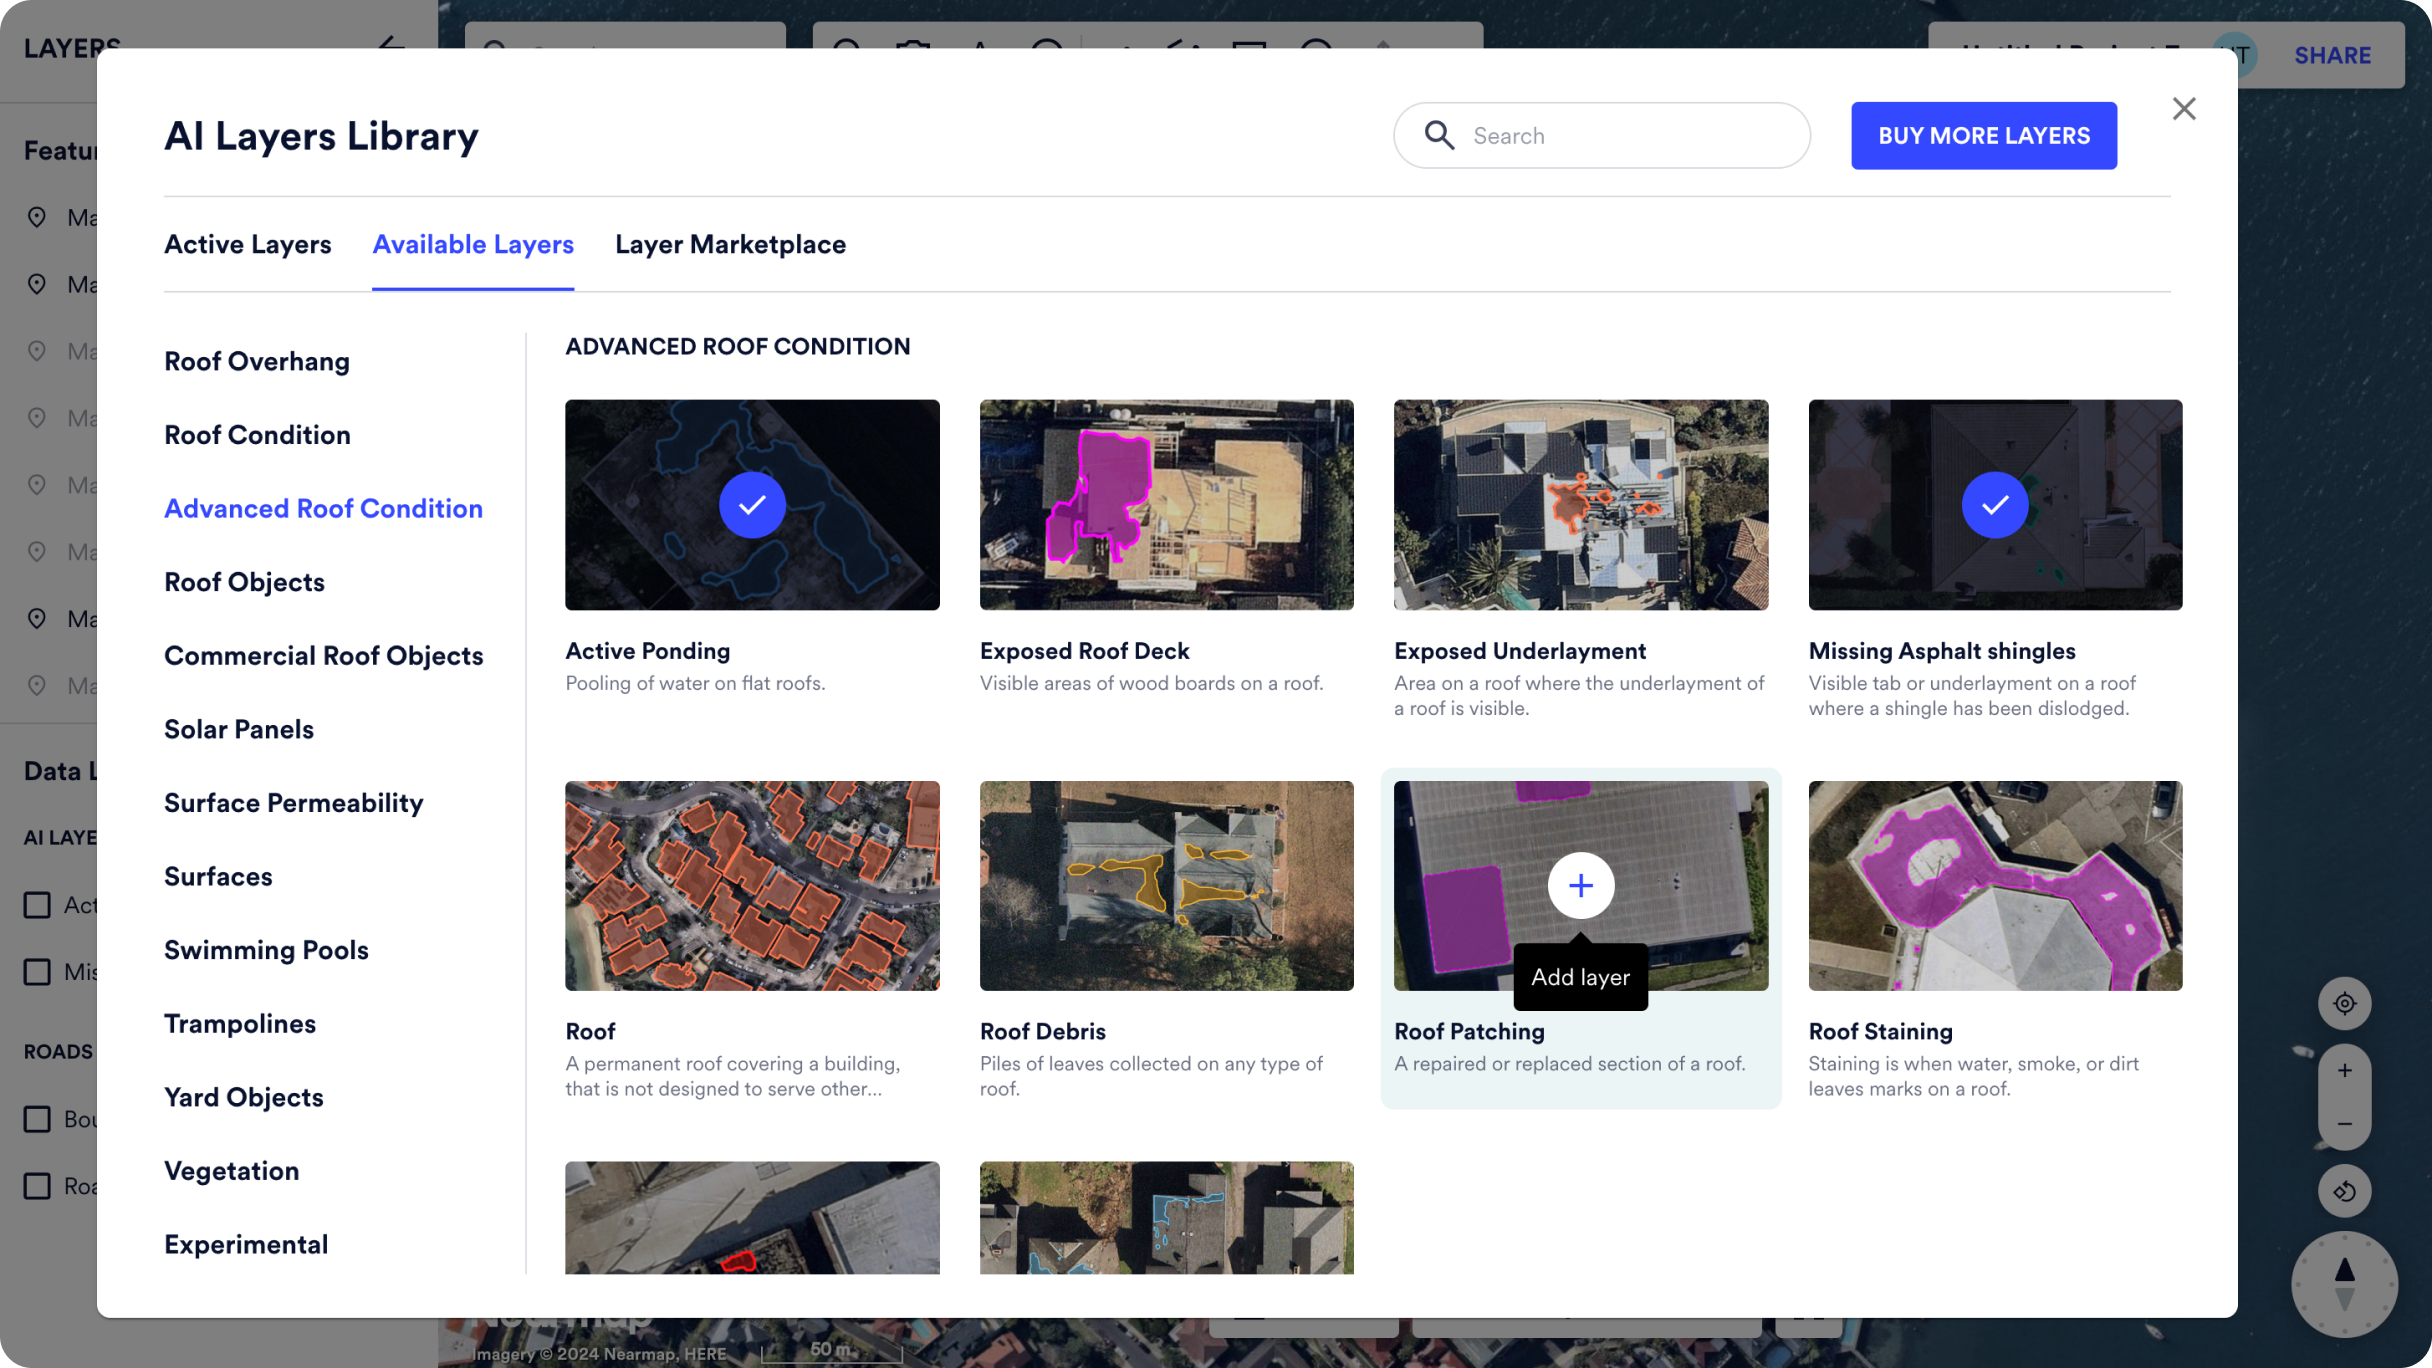Click the locate-me crosshair map control
This screenshot has width=2432, height=1368.
coord(2344,1004)
